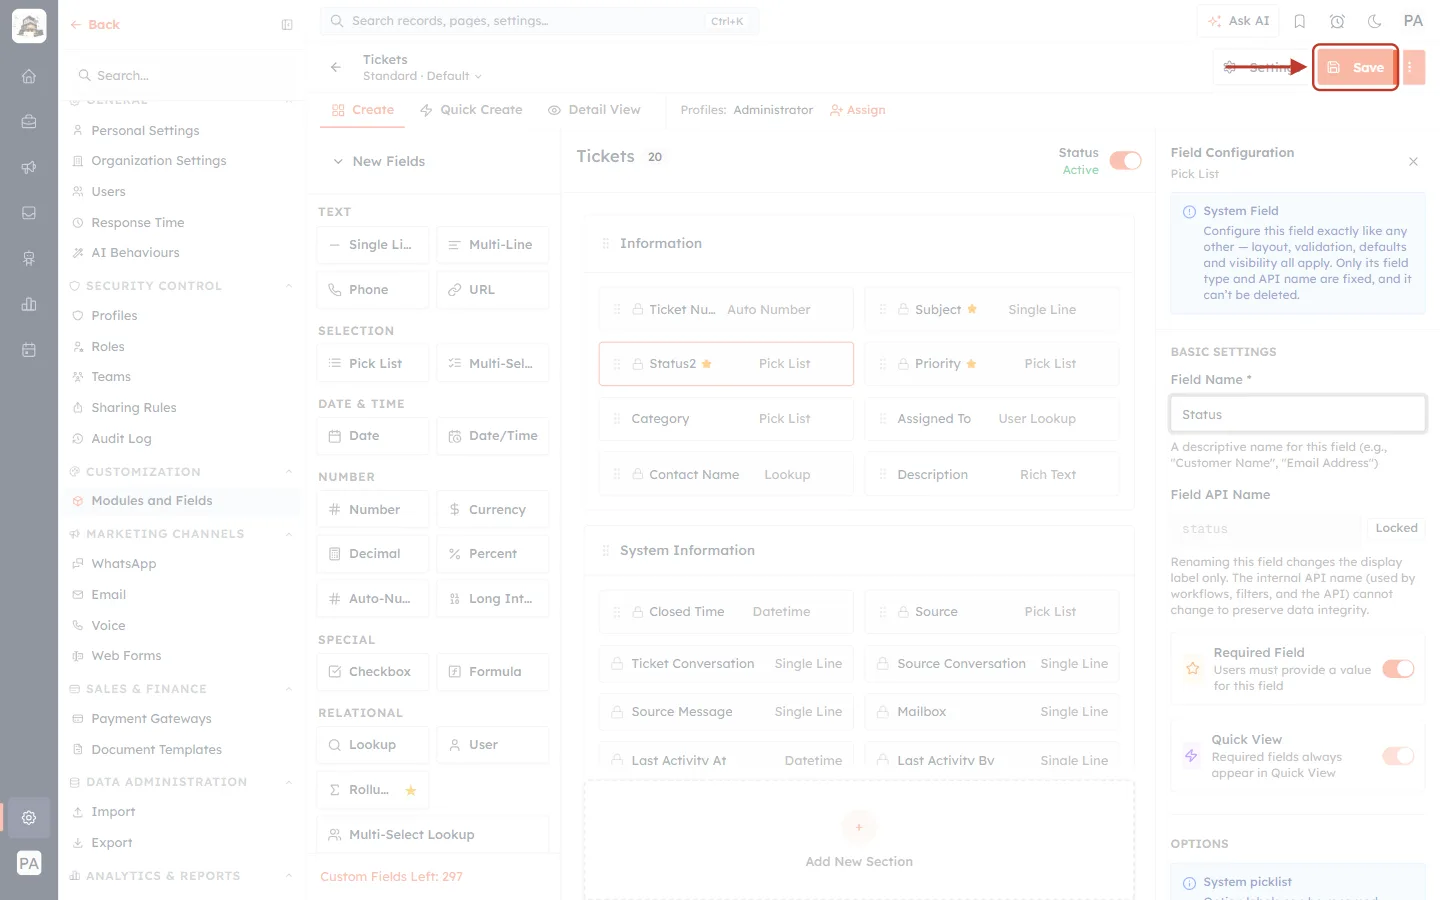Select the Currency field type

coord(493,510)
